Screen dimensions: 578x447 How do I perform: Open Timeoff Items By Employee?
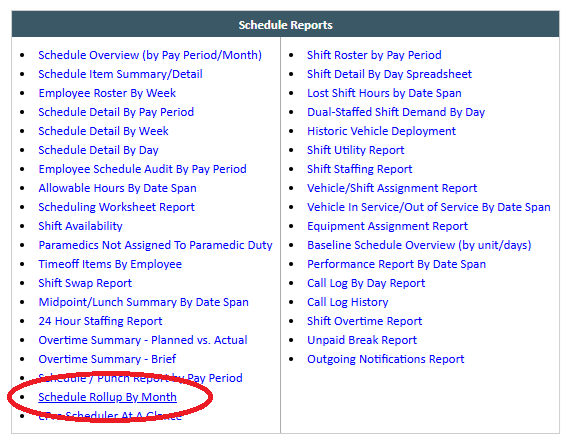(110, 264)
